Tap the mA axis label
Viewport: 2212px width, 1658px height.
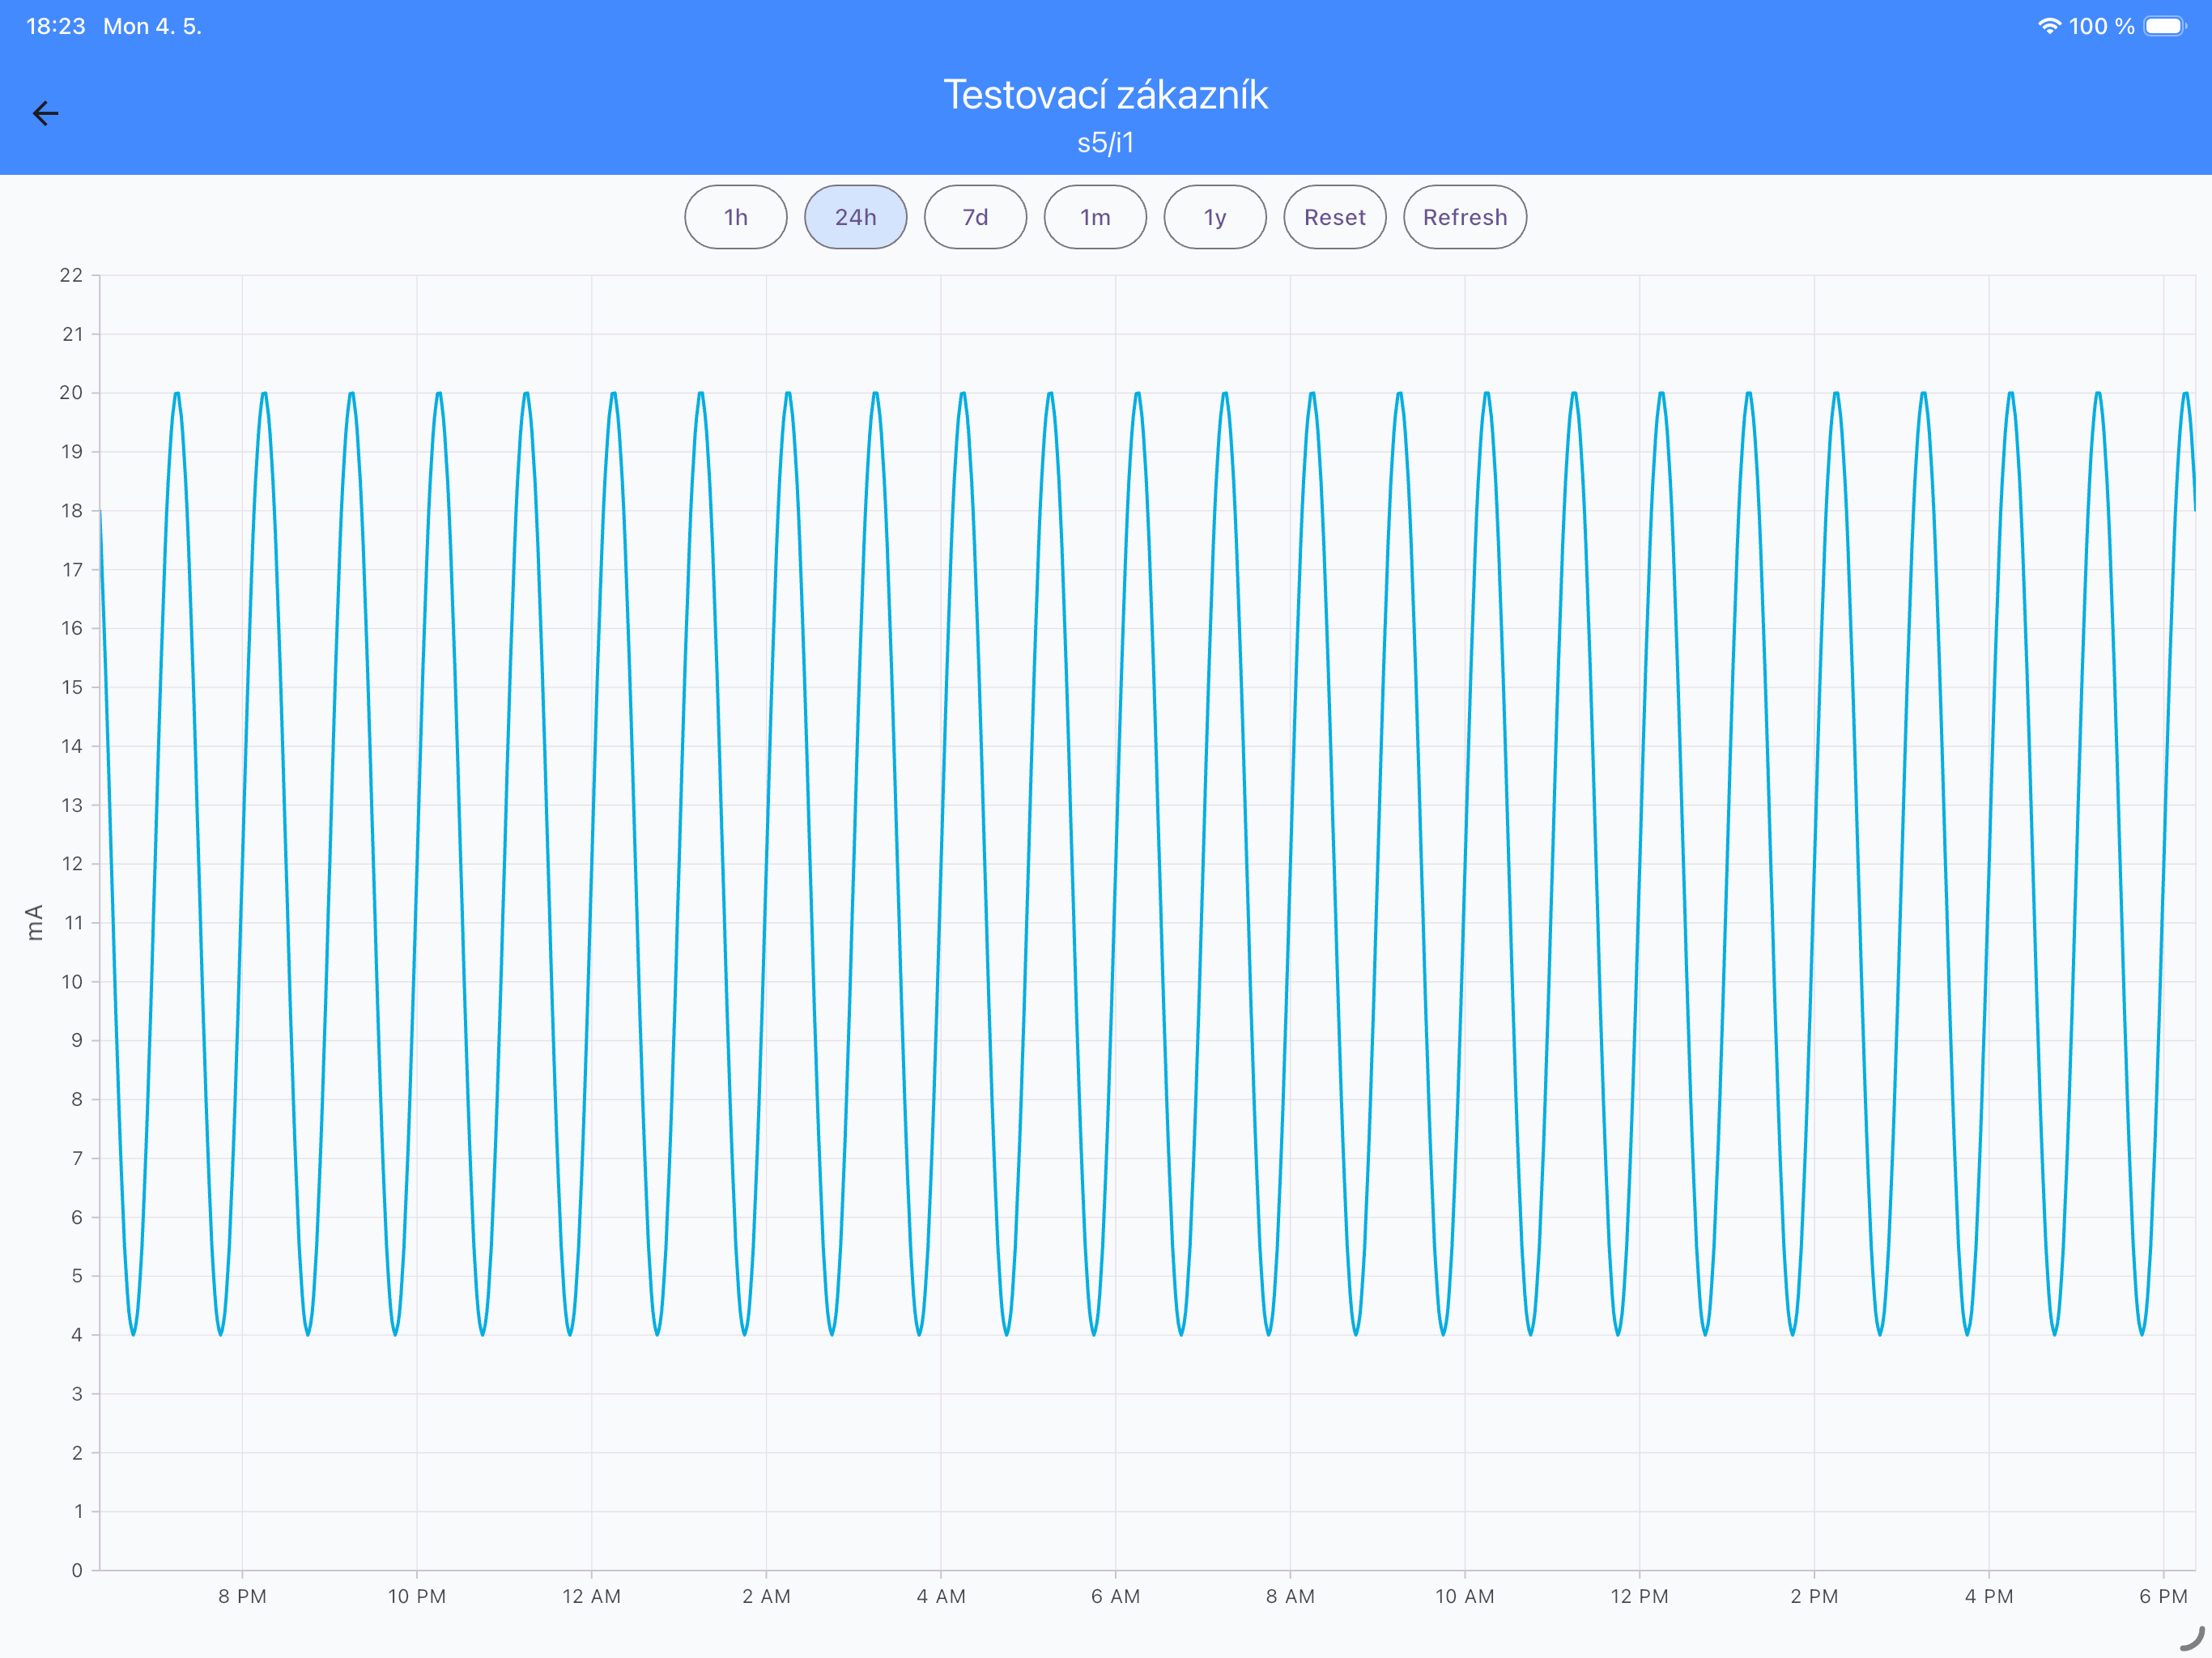point(35,922)
